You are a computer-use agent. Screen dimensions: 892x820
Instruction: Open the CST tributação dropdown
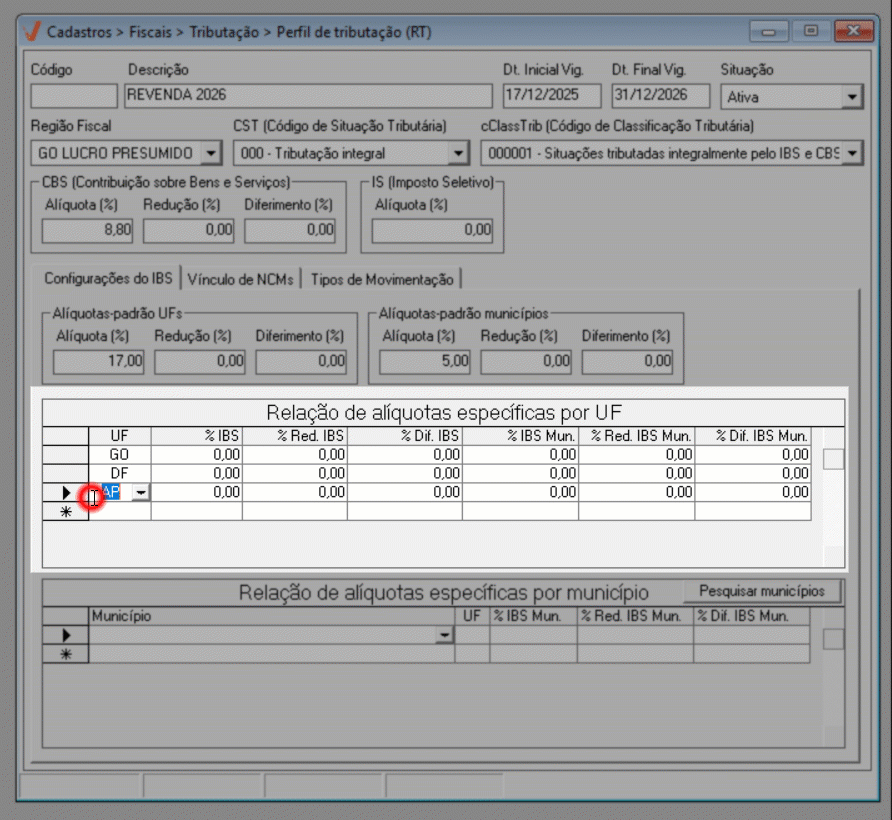pyautogui.click(x=458, y=153)
